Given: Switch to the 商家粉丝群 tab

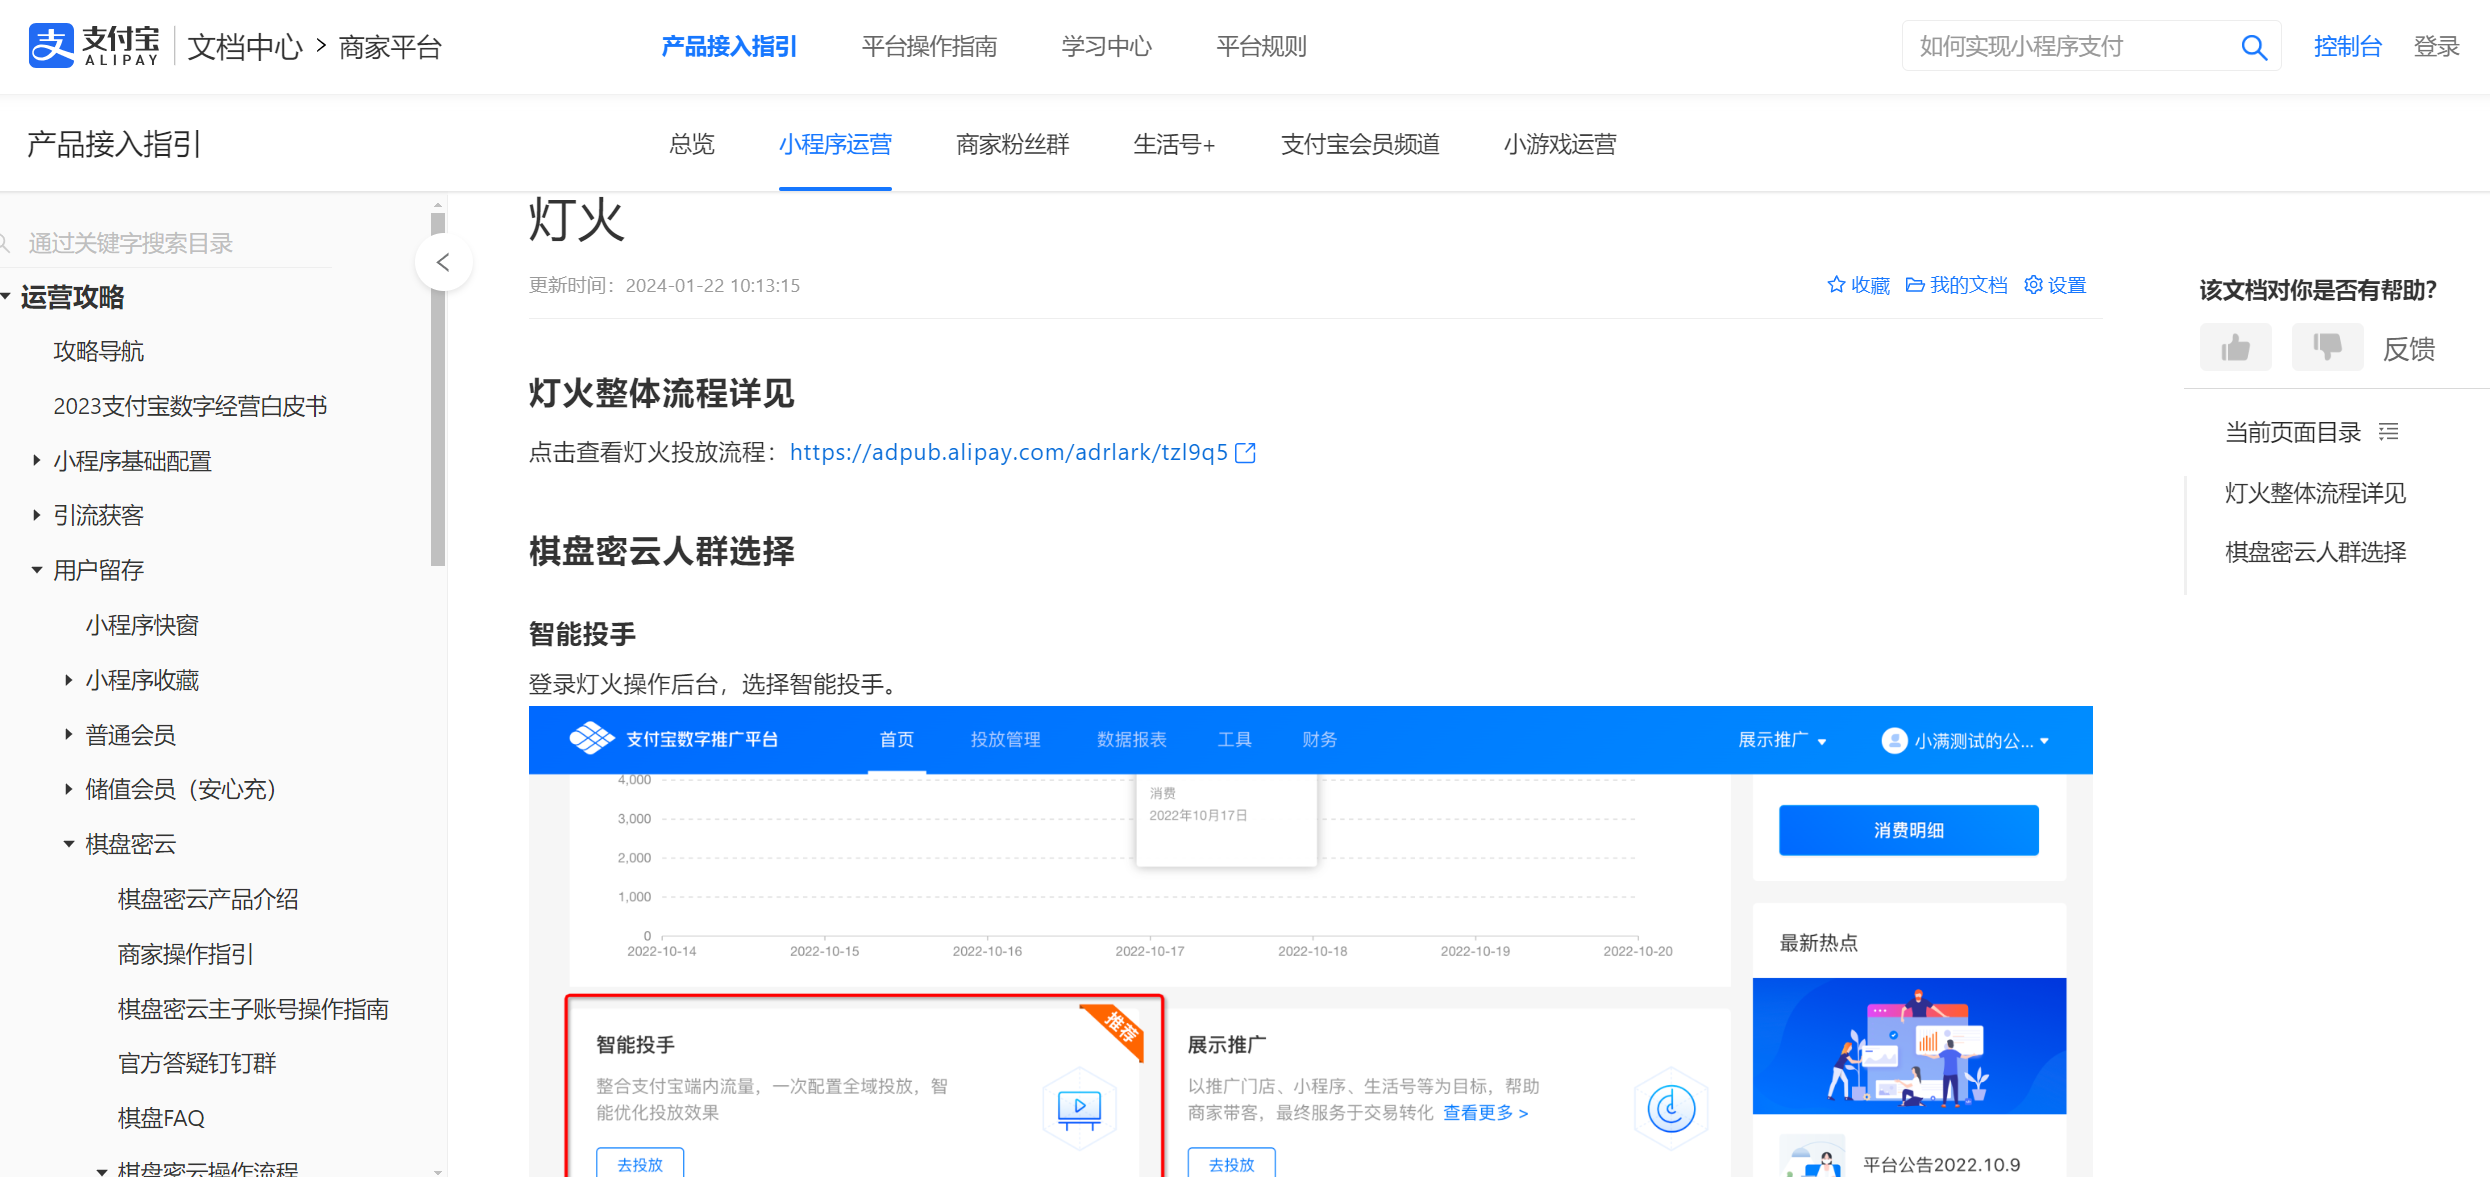Looking at the screenshot, I should click(x=1013, y=145).
